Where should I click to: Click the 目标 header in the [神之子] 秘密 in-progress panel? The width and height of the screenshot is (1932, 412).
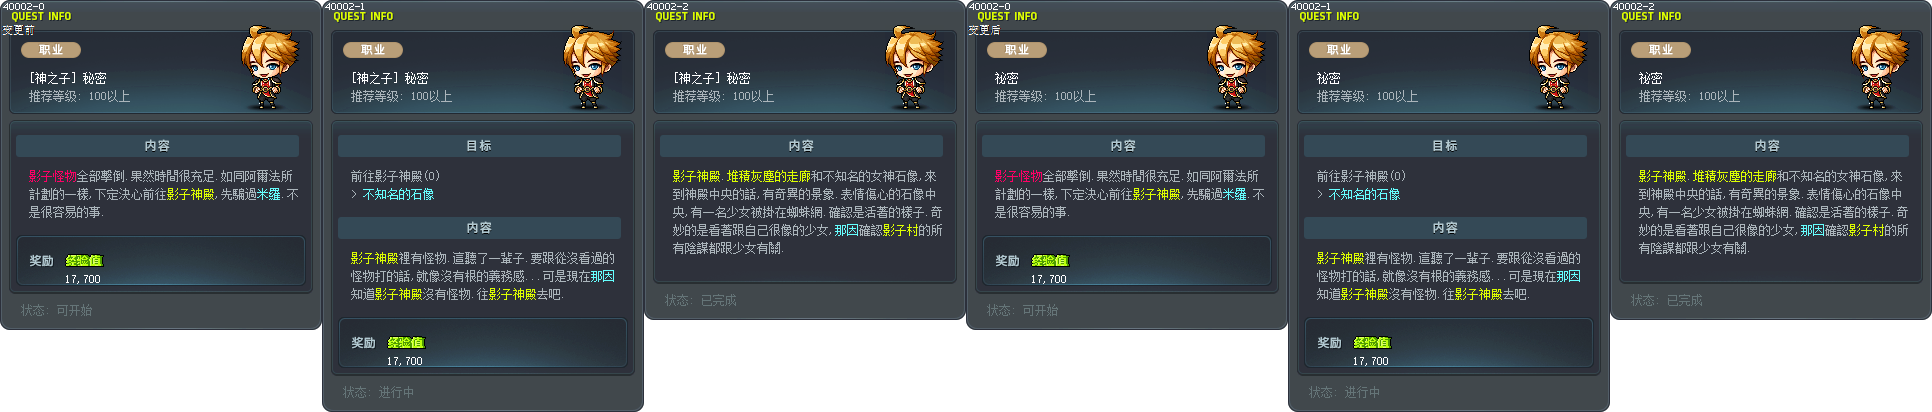click(479, 146)
